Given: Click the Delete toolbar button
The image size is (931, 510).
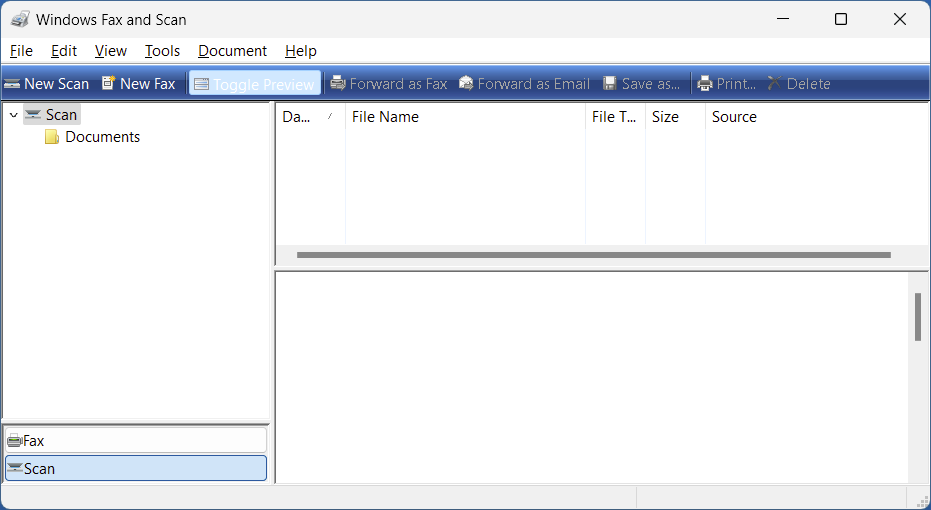Looking at the screenshot, I should click(x=799, y=84).
